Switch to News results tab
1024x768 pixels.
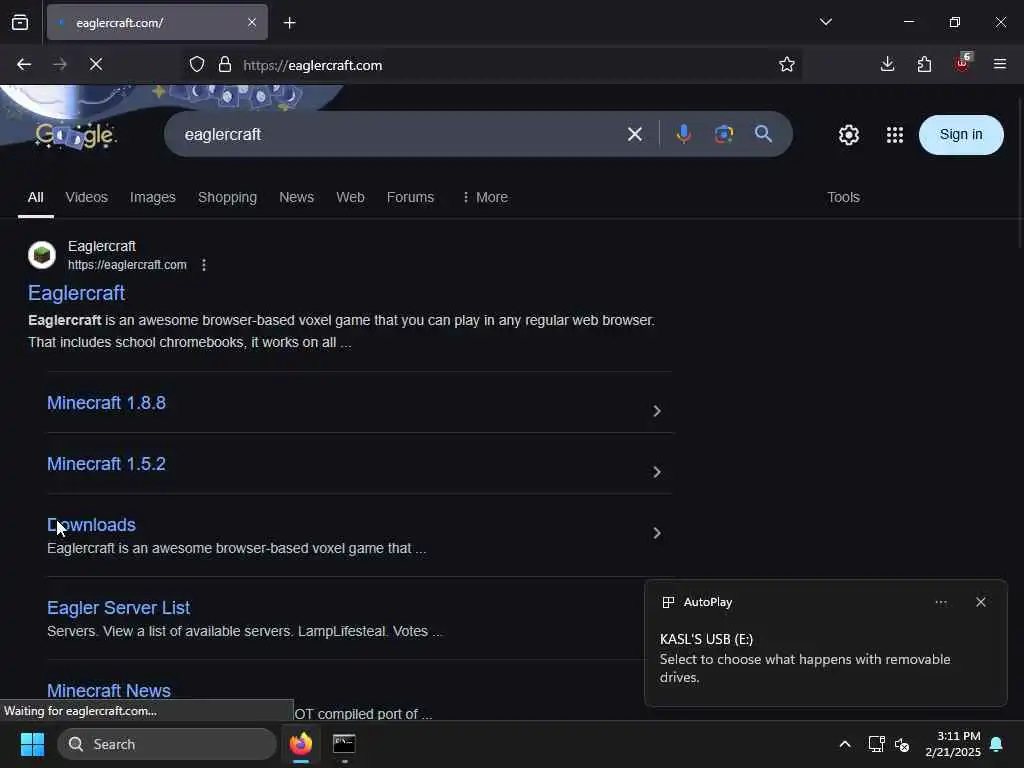click(x=296, y=197)
